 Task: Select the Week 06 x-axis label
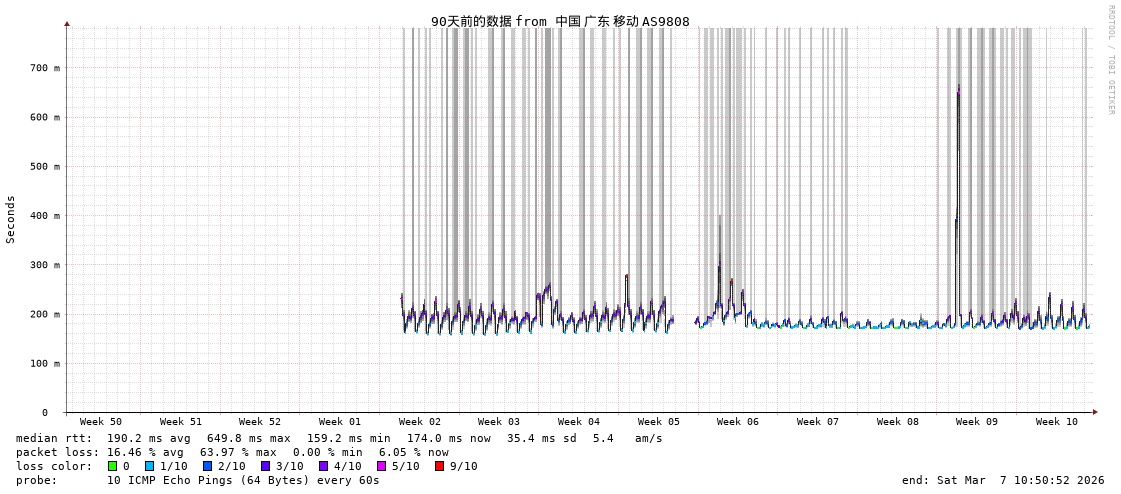(737, 422)
